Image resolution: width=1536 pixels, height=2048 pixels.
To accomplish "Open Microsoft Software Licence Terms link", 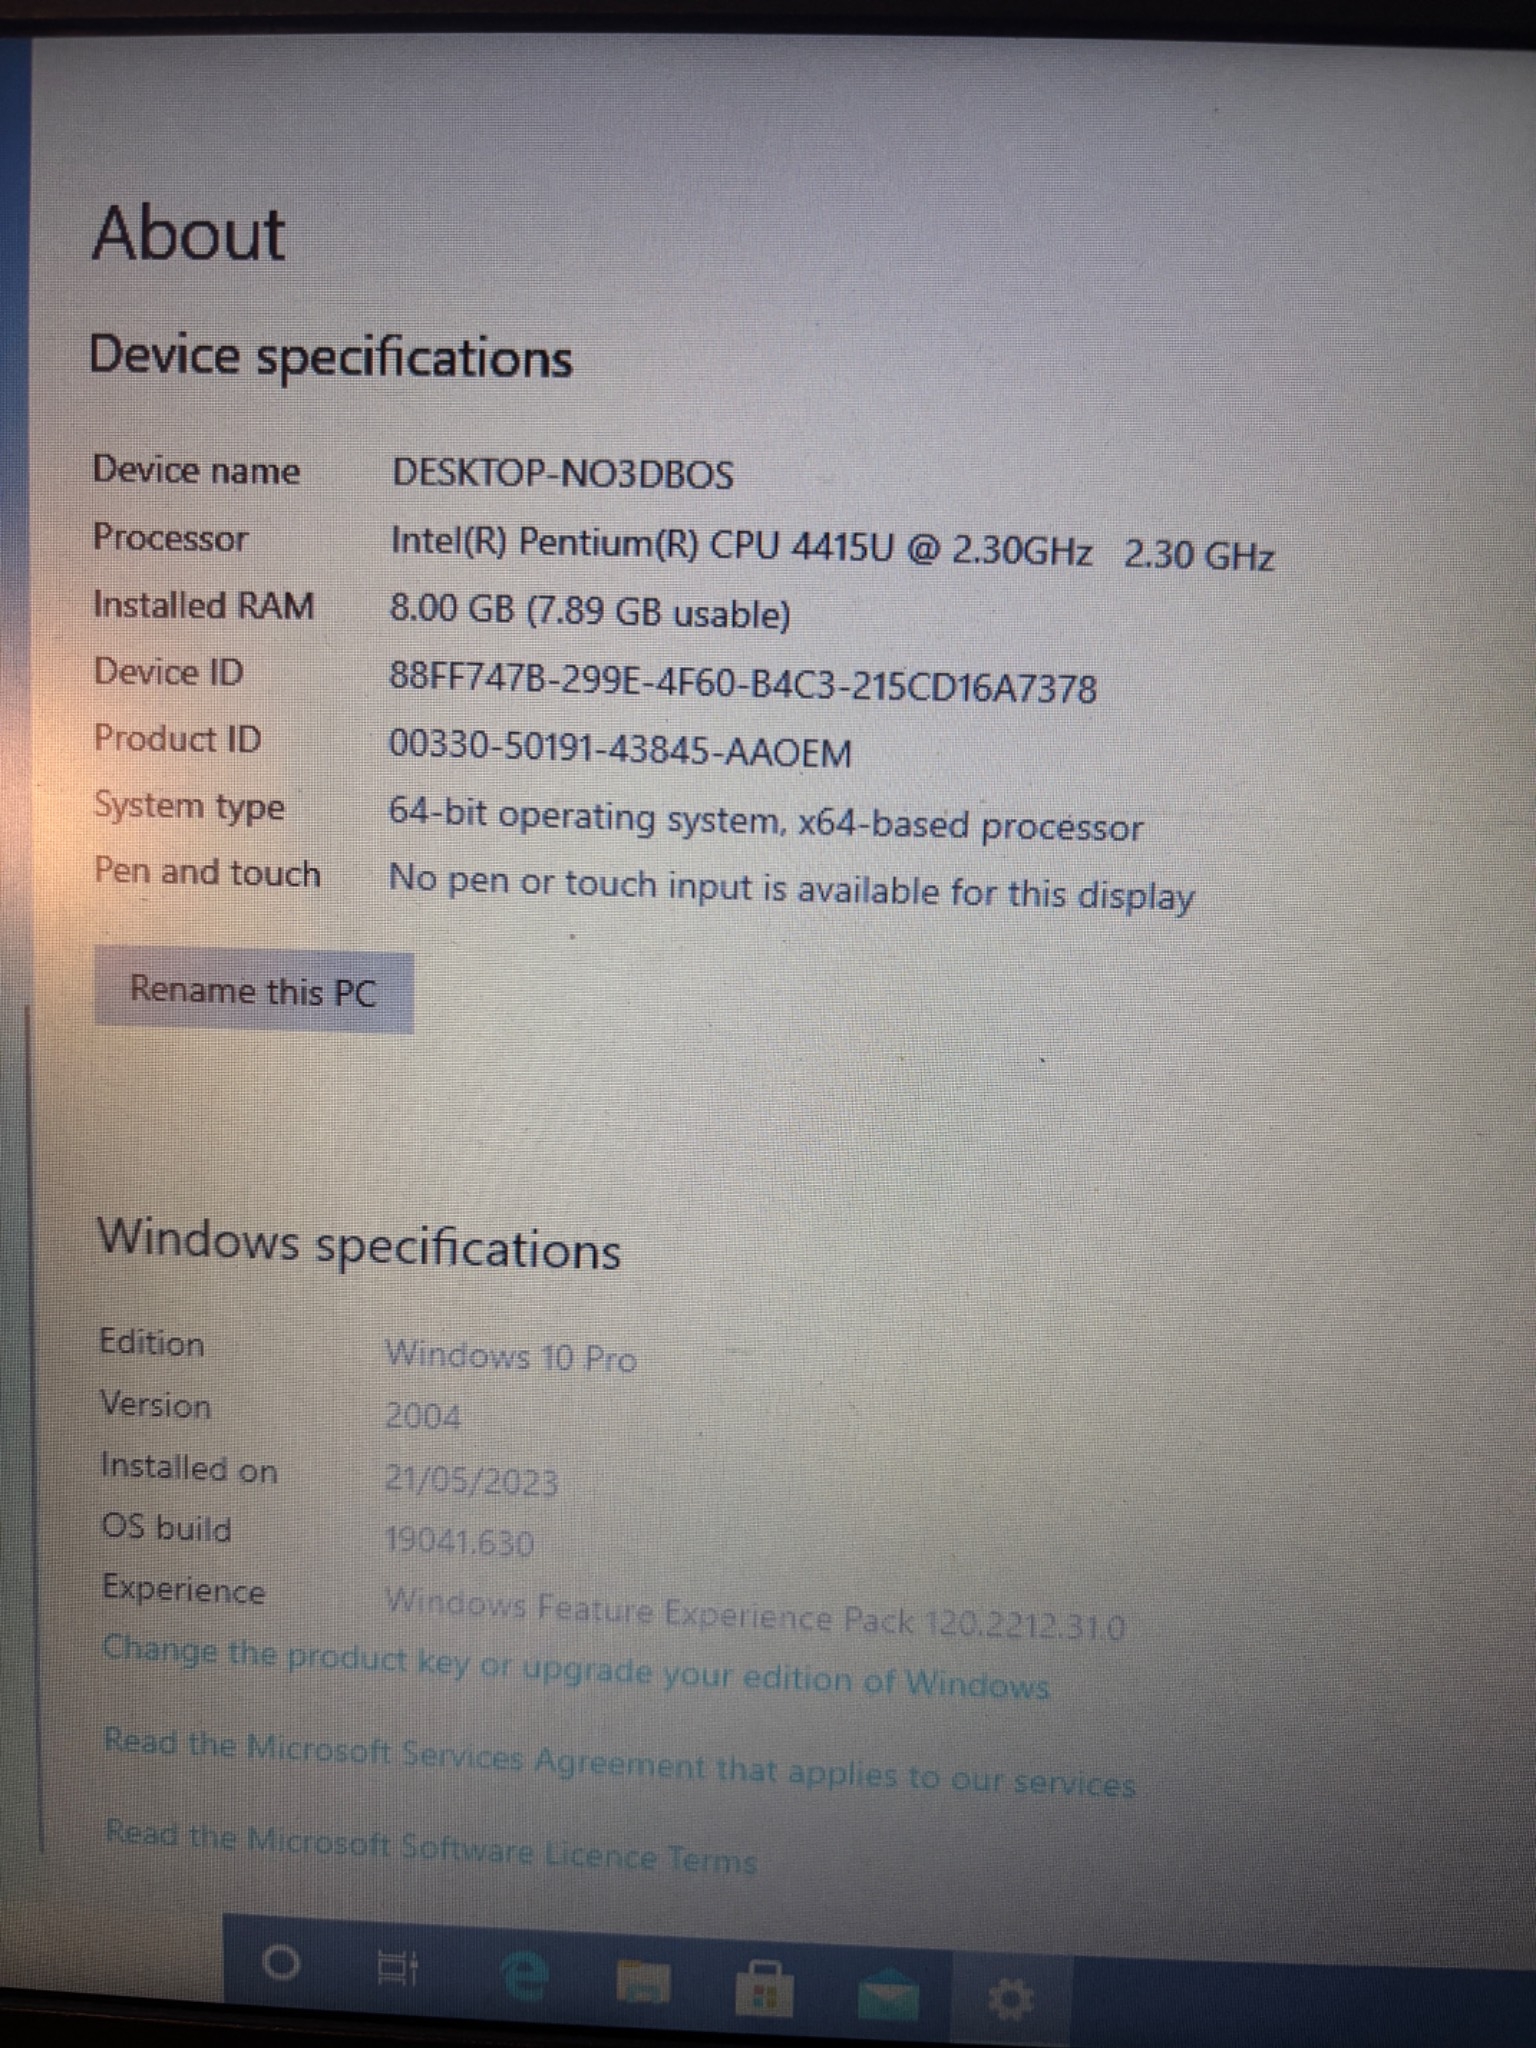I will [x=431, y=1848].
